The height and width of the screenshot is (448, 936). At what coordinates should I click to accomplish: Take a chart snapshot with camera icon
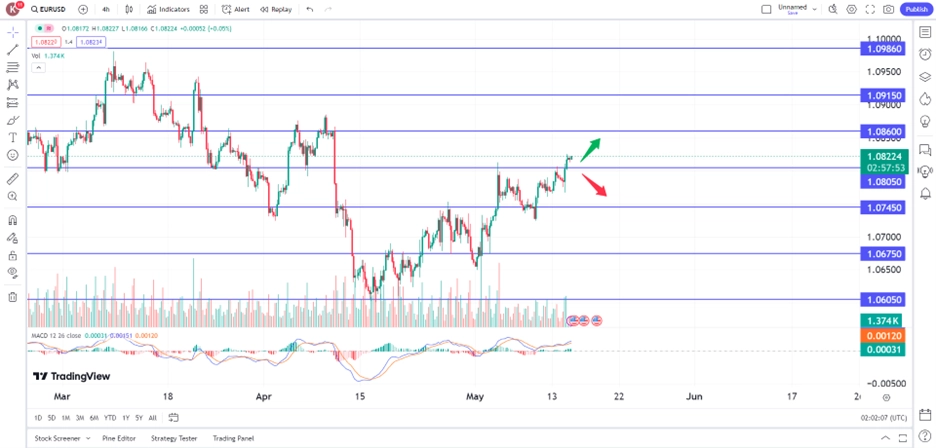tap(889, 10)
